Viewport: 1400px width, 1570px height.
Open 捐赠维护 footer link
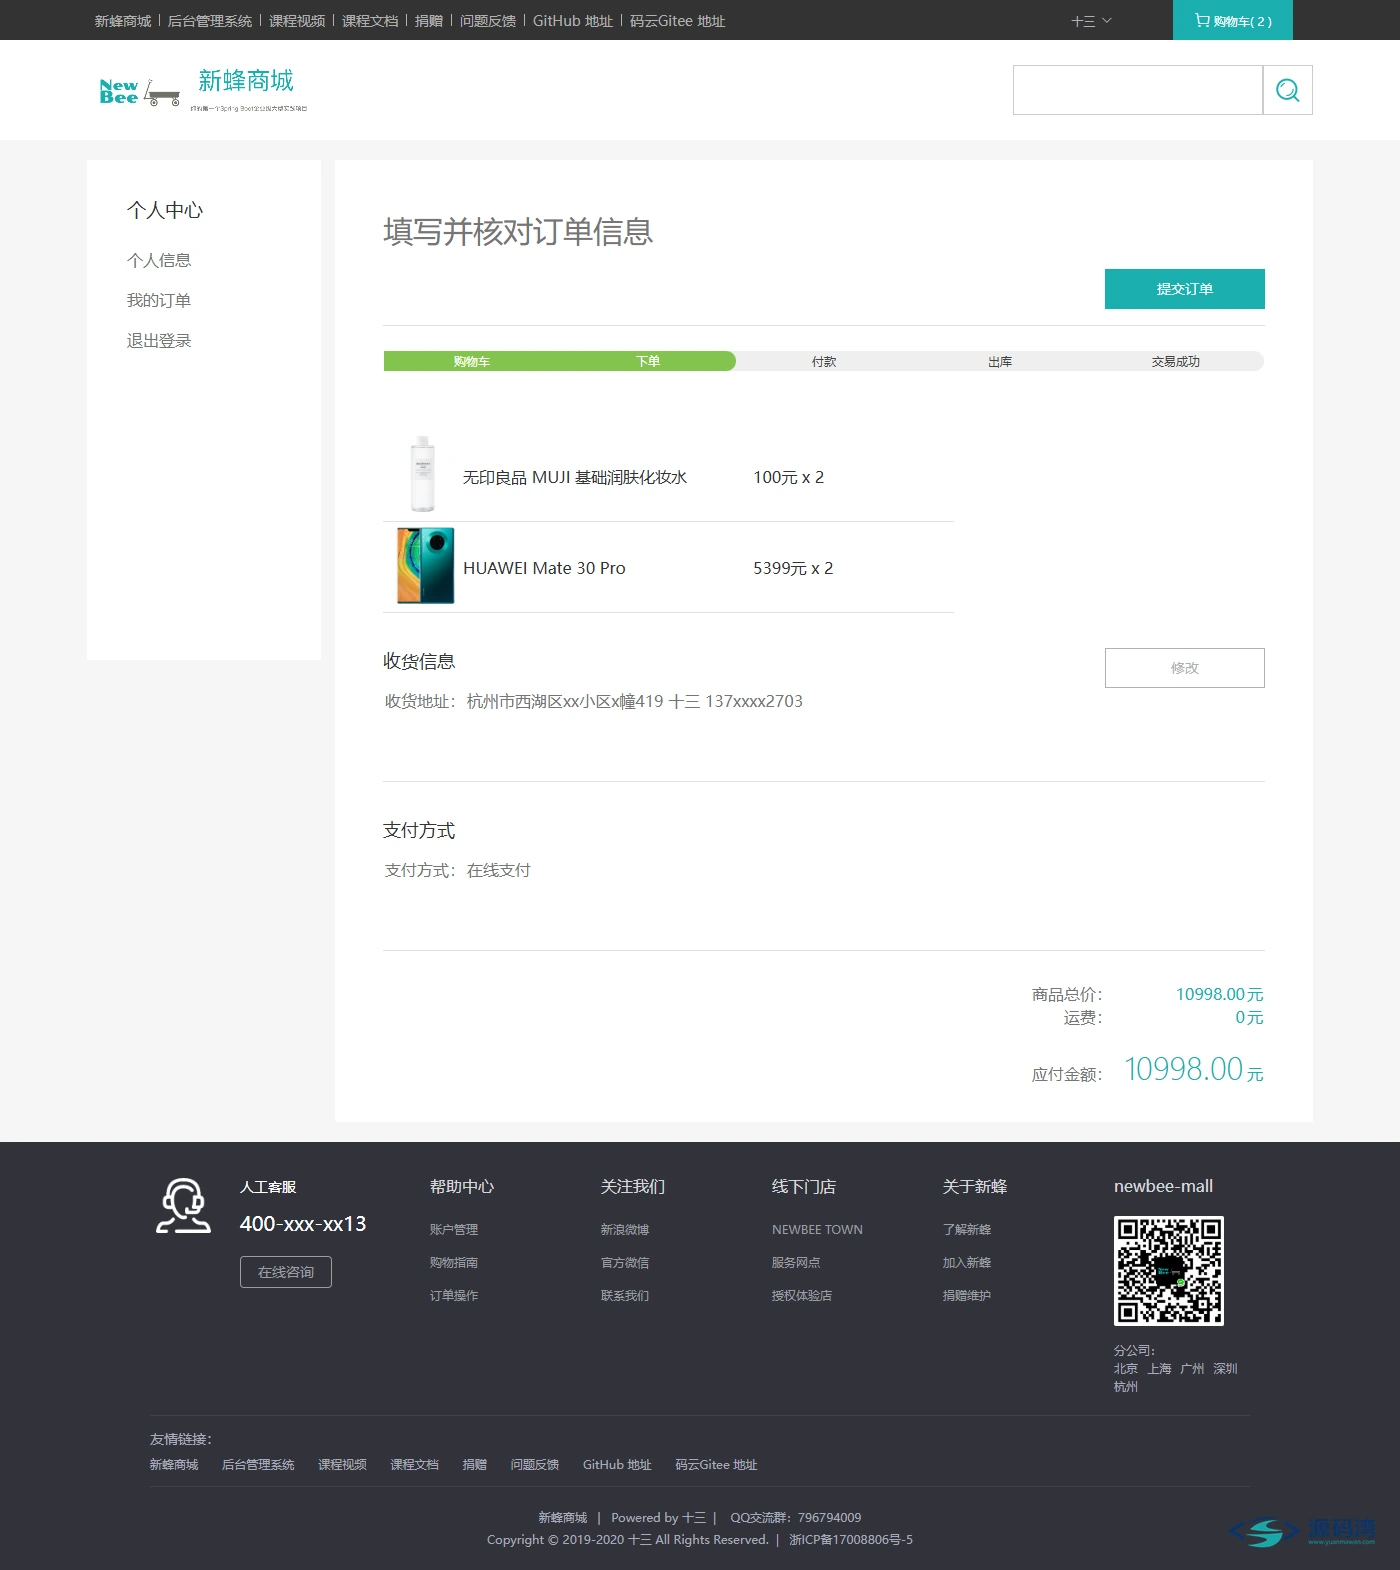click(967, 1296)
